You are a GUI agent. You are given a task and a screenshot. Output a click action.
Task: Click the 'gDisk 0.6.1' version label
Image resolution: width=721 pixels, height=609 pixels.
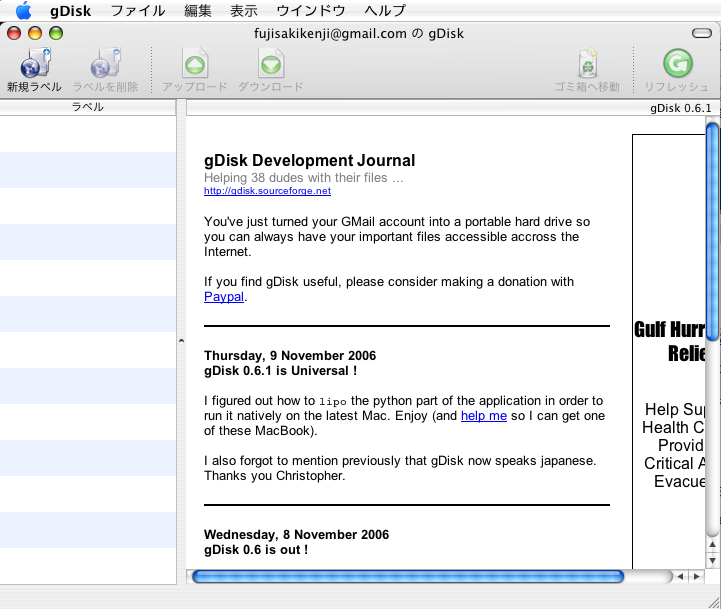click(681, 108)
